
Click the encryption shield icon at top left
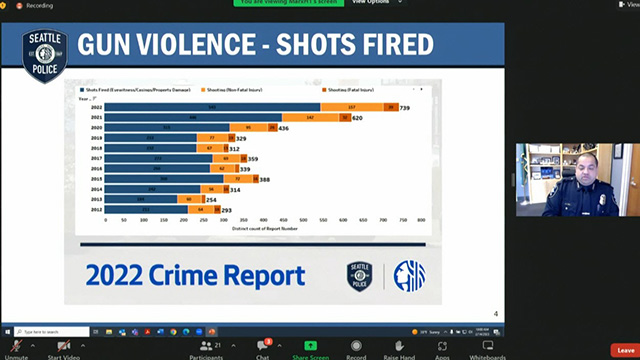[3, 6]
